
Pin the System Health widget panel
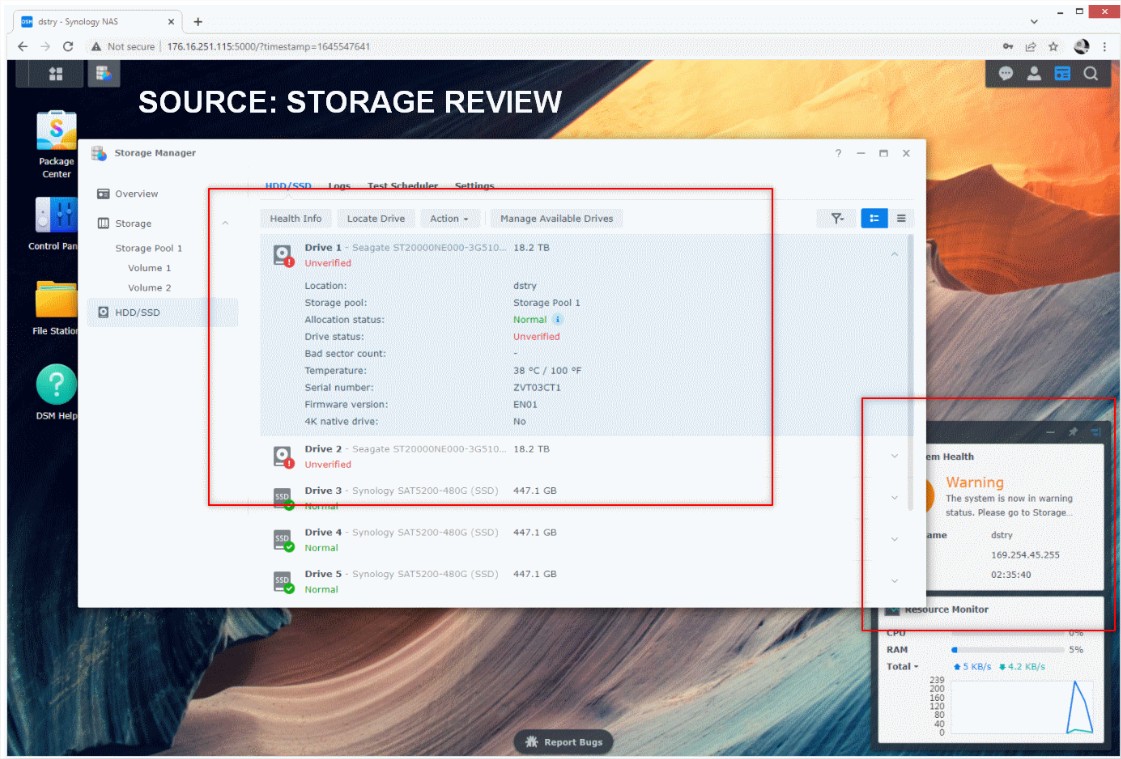pos(1073,432)
